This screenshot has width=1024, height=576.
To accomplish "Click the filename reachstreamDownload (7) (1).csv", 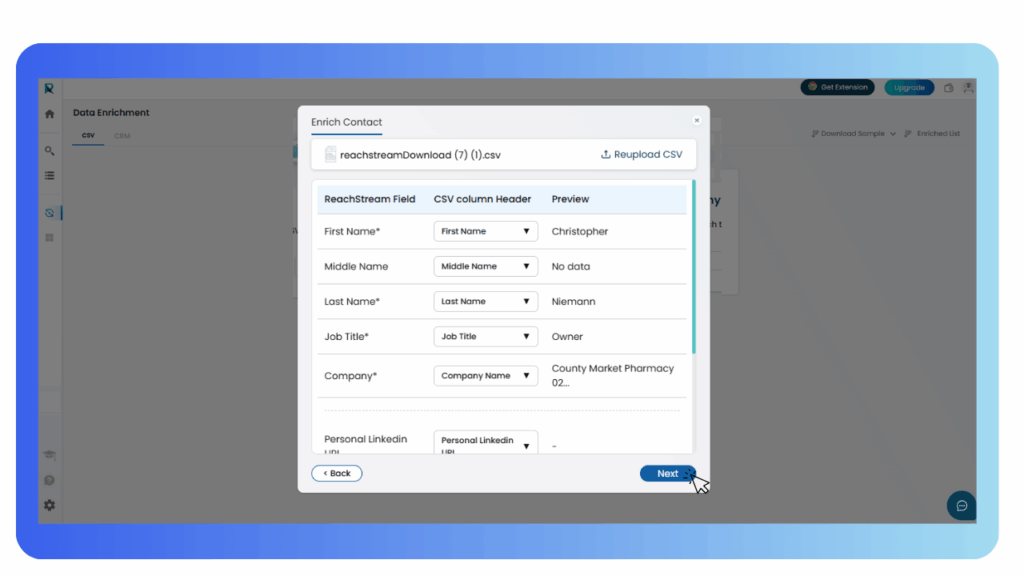I will [x=420, y=155].
